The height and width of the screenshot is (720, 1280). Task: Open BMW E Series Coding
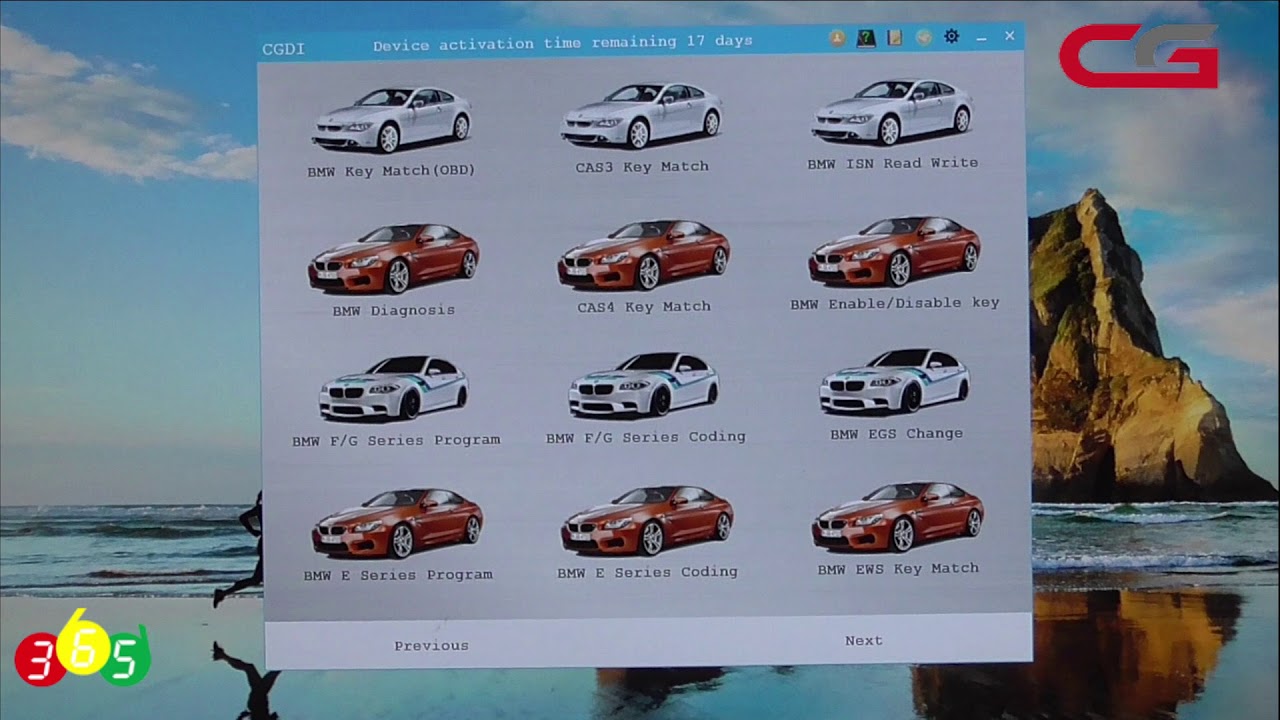tap(647, 532)
